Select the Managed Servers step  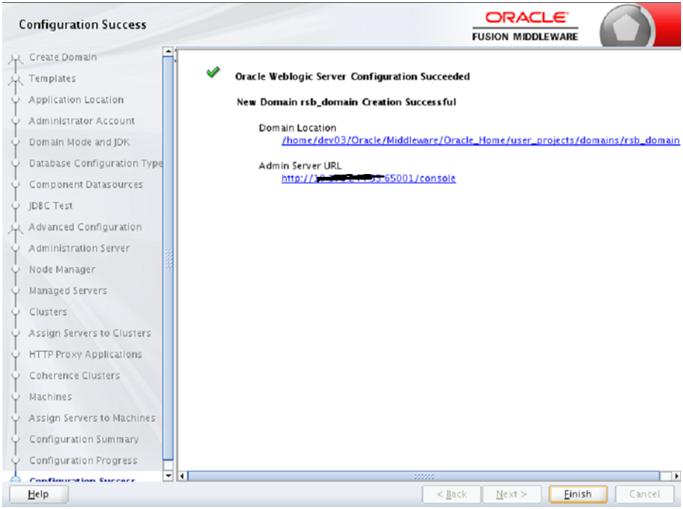coord(68,290)
